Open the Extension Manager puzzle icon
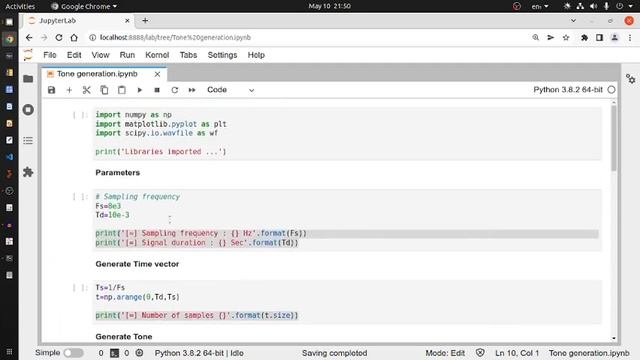This screenshot has width=640, height=360. [28, 172]
